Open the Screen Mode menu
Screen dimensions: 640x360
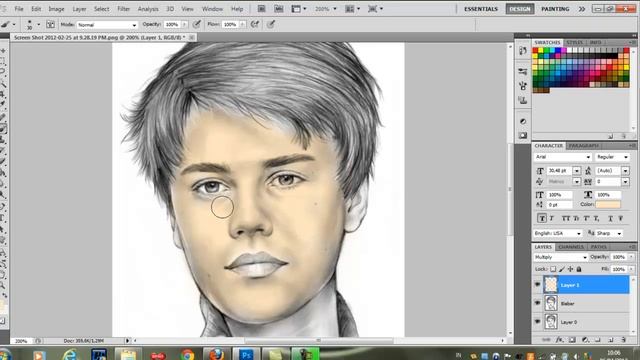pyautogui.click(x=376, y=9)
